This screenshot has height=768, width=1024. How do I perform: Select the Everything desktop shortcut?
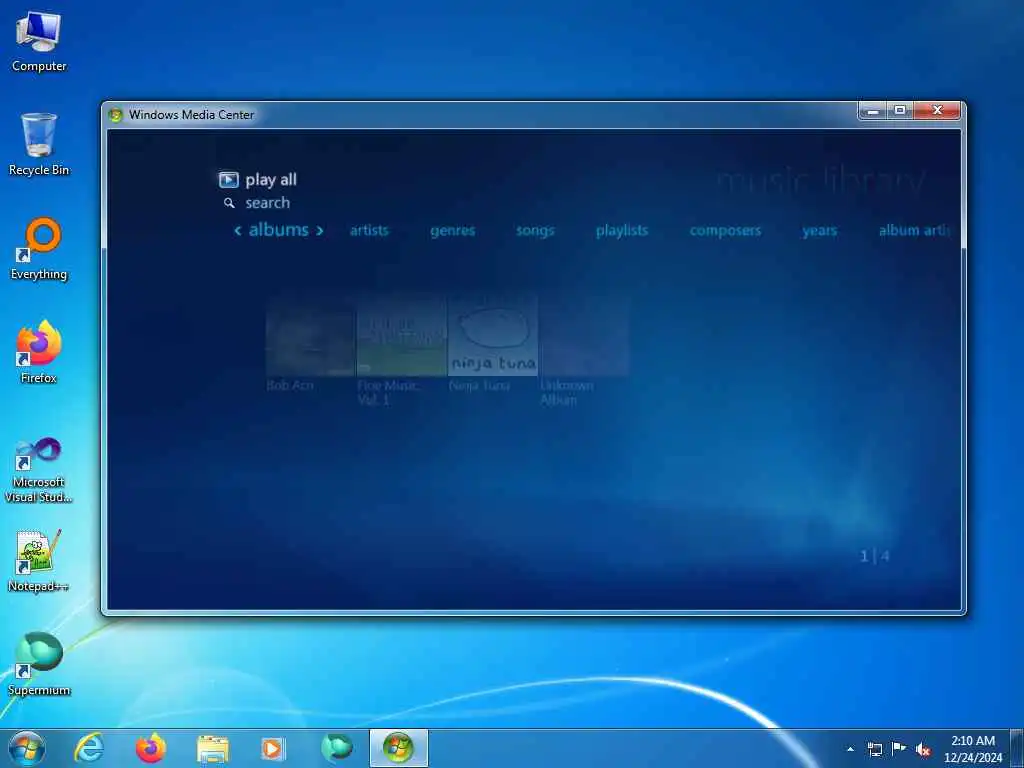(39, 249)
